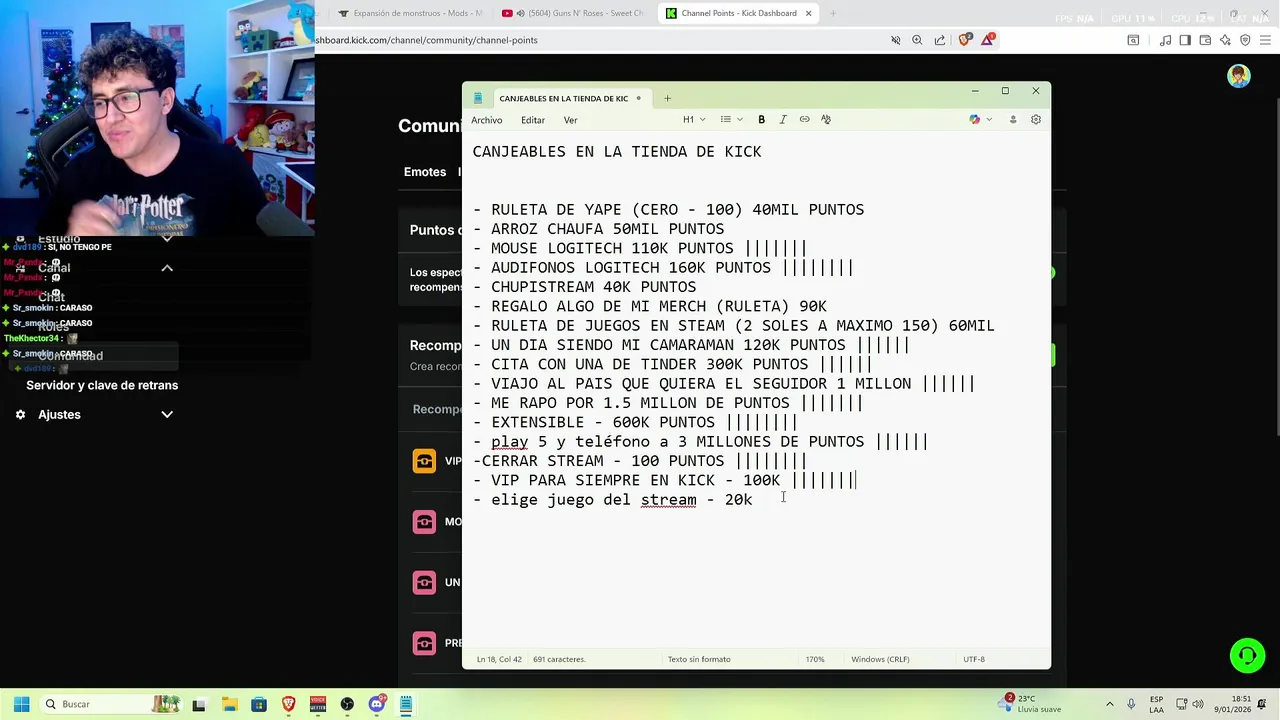Viewport: 1280px width, 720px height.
Task: Open OBS Studio from taskbar
Action: pos(347,704)
